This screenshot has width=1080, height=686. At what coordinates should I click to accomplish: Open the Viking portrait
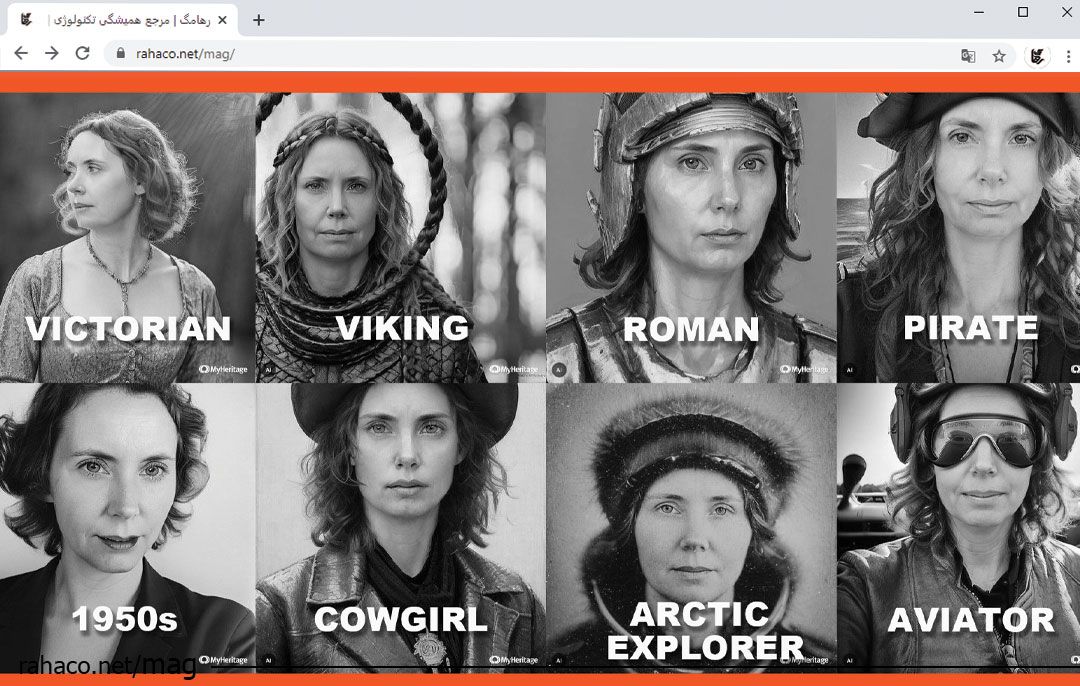[x=401, y=238]
